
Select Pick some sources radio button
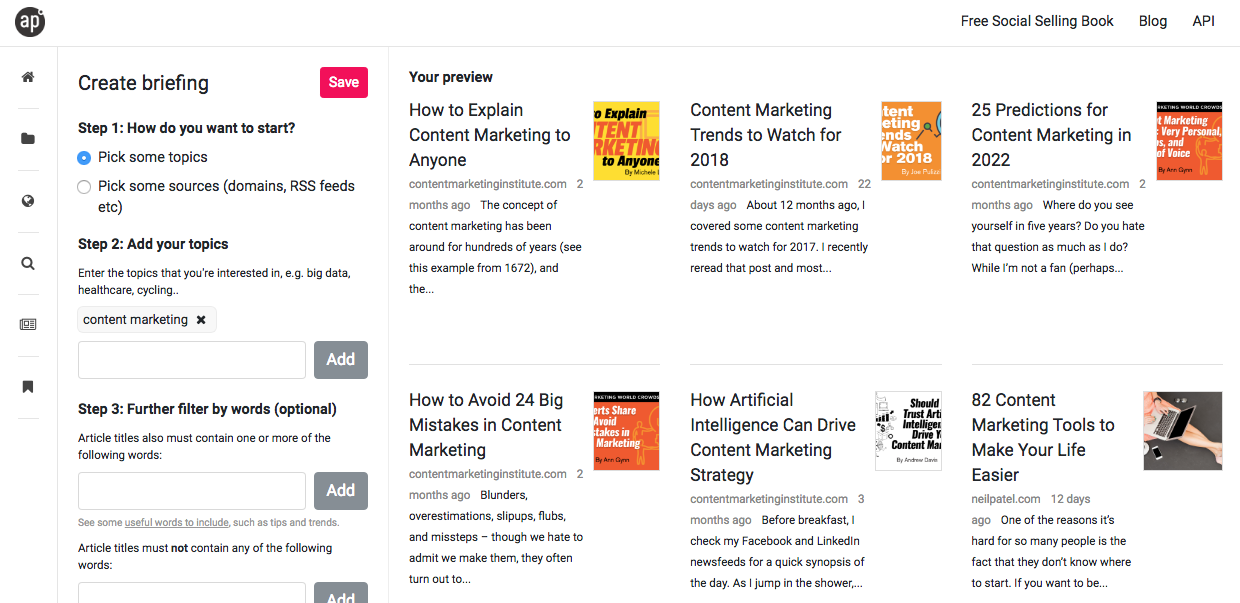coord(84,187)
